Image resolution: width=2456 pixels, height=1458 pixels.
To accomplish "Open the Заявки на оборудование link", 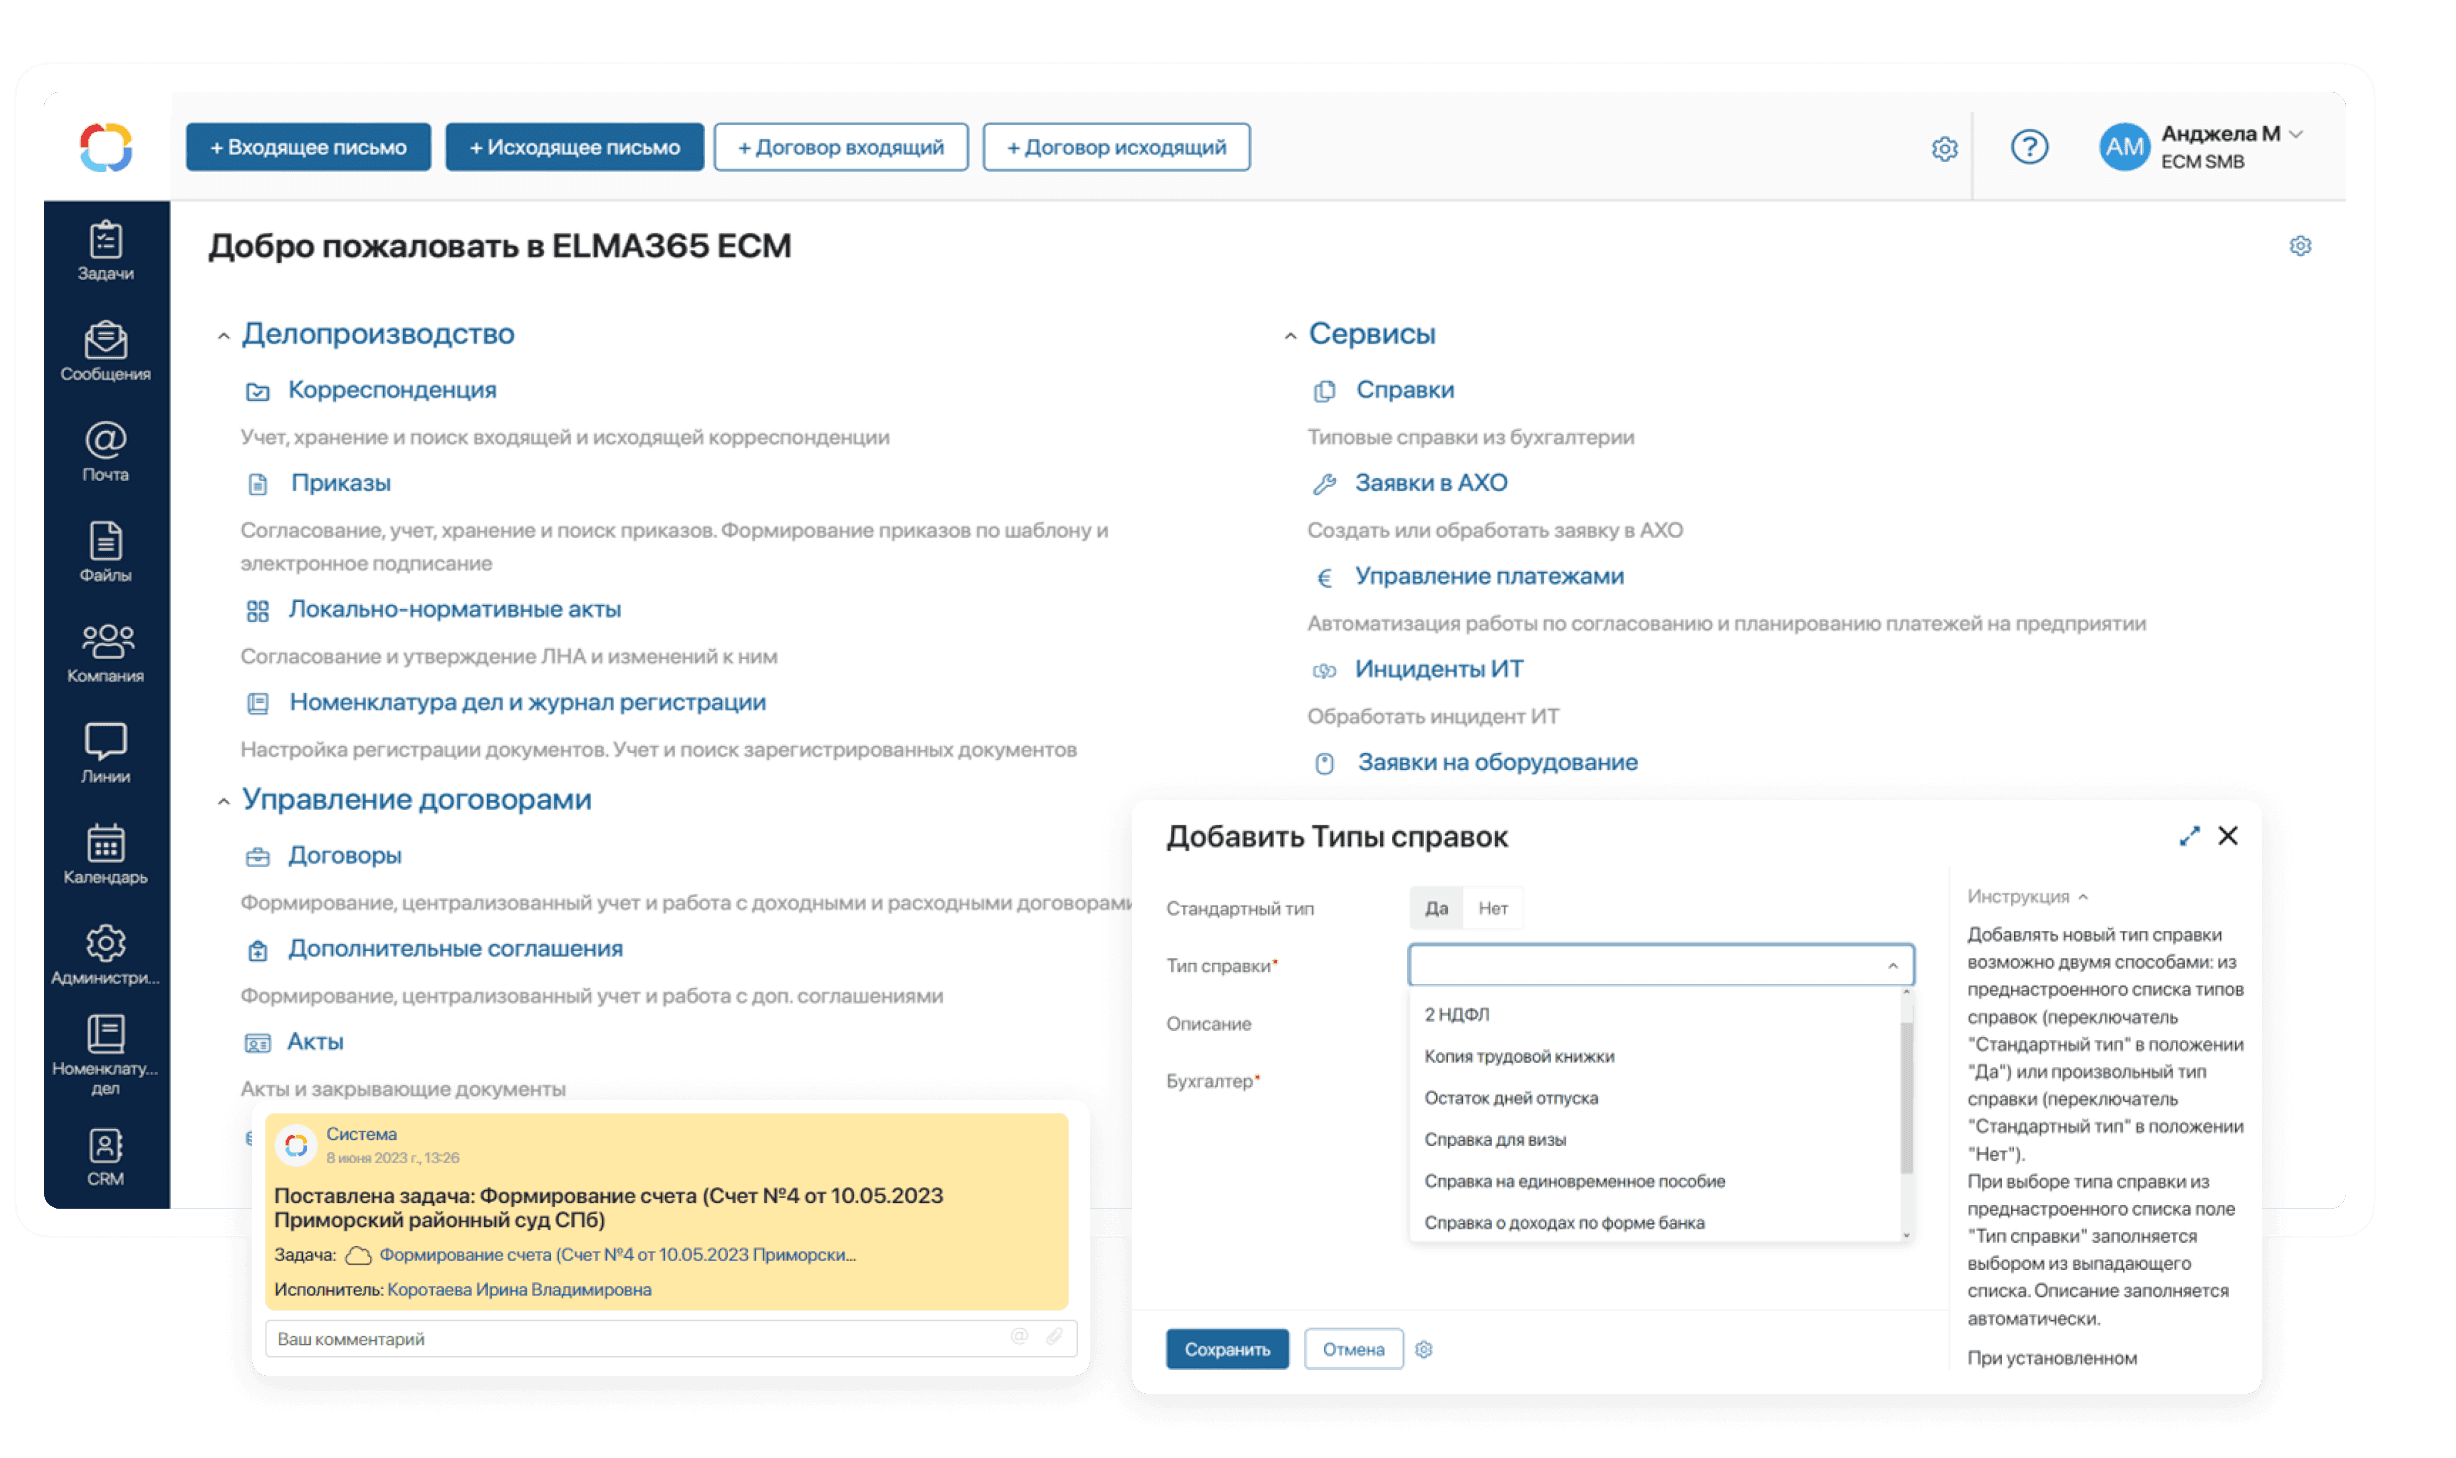I will pyautogui.click(x=1497, y=762).
